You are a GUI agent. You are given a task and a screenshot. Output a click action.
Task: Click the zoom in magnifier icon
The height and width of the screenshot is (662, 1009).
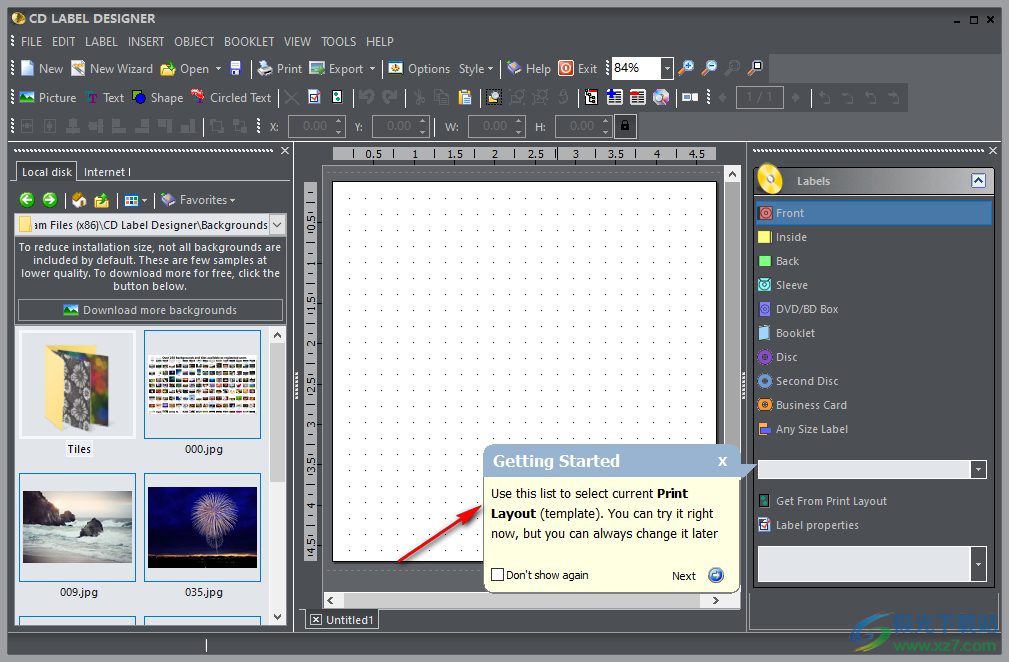click(x=687, y=68)
